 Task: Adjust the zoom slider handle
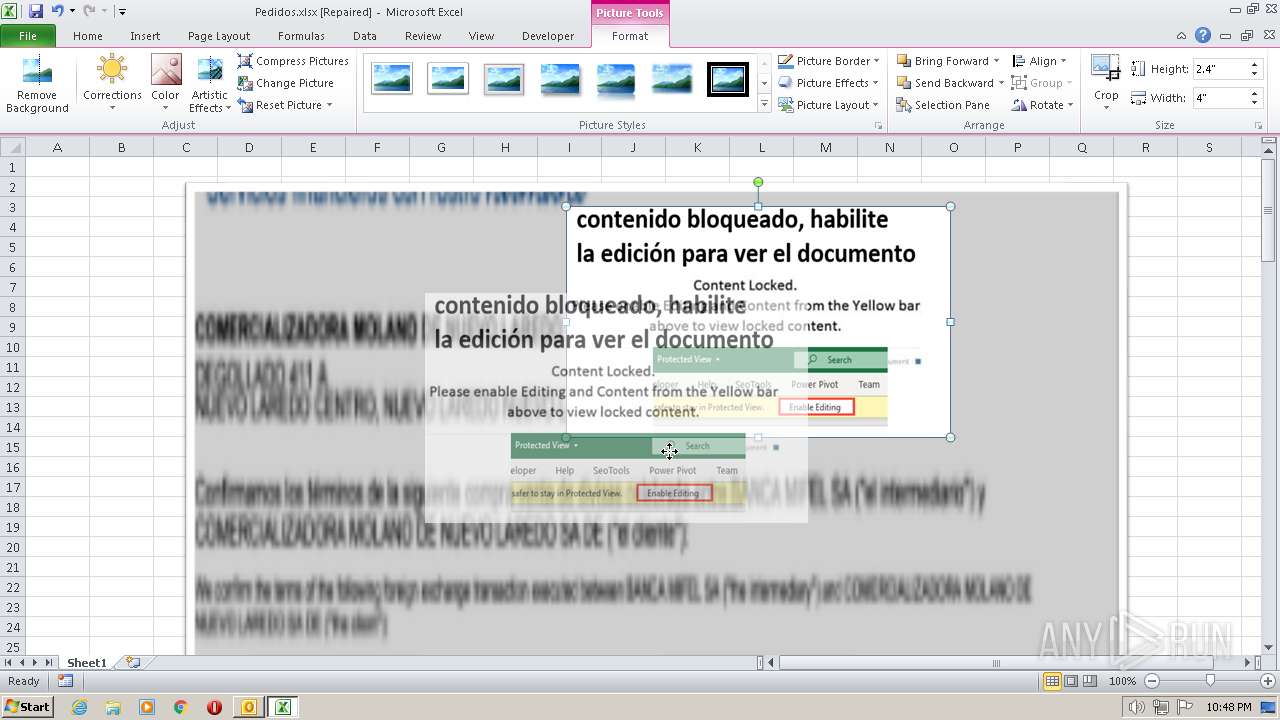tap(1209, 681)
